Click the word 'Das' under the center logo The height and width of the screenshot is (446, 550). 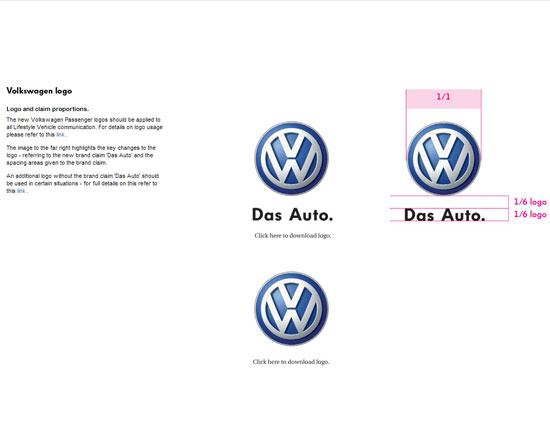267,215
